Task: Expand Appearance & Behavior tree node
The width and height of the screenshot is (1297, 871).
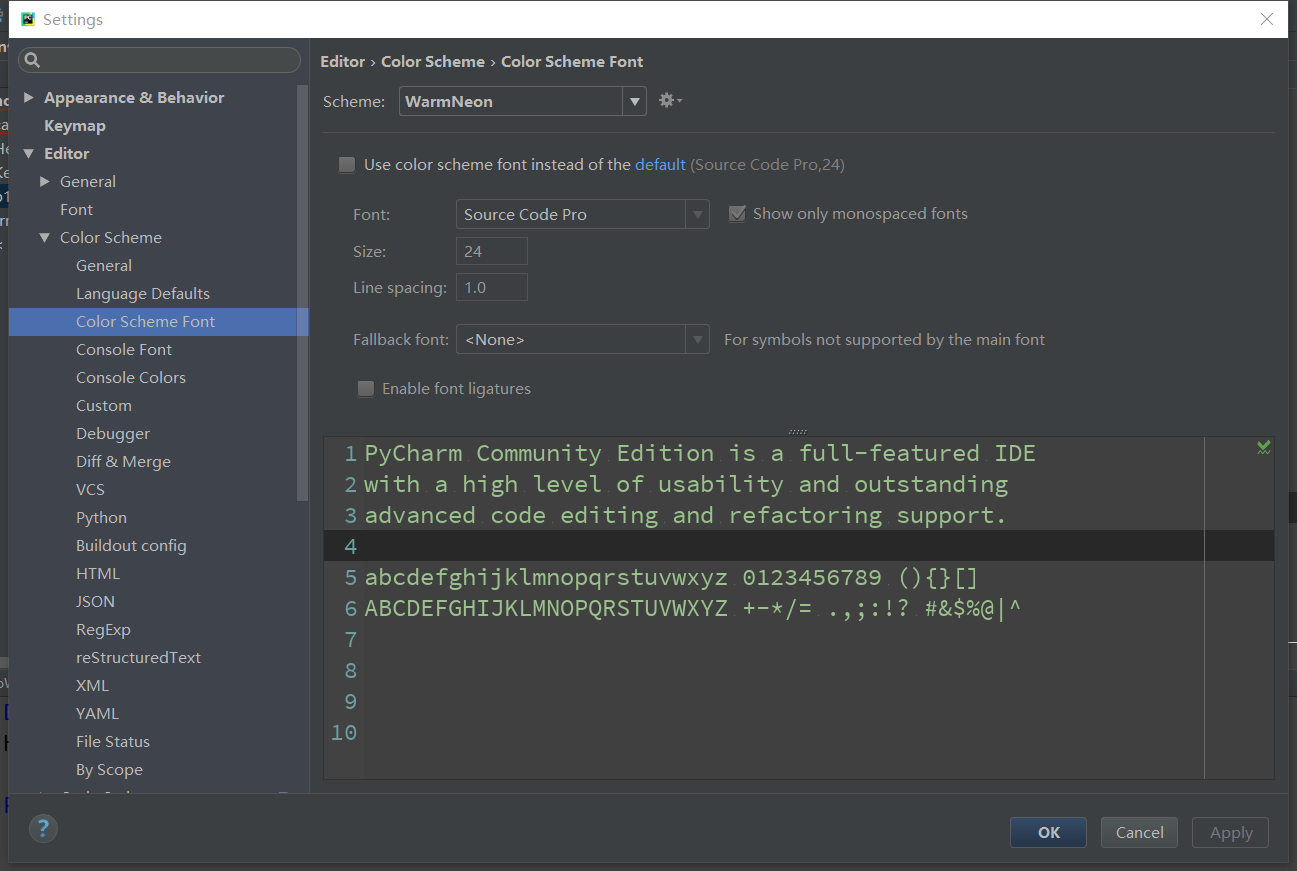Action: (29, 97)
